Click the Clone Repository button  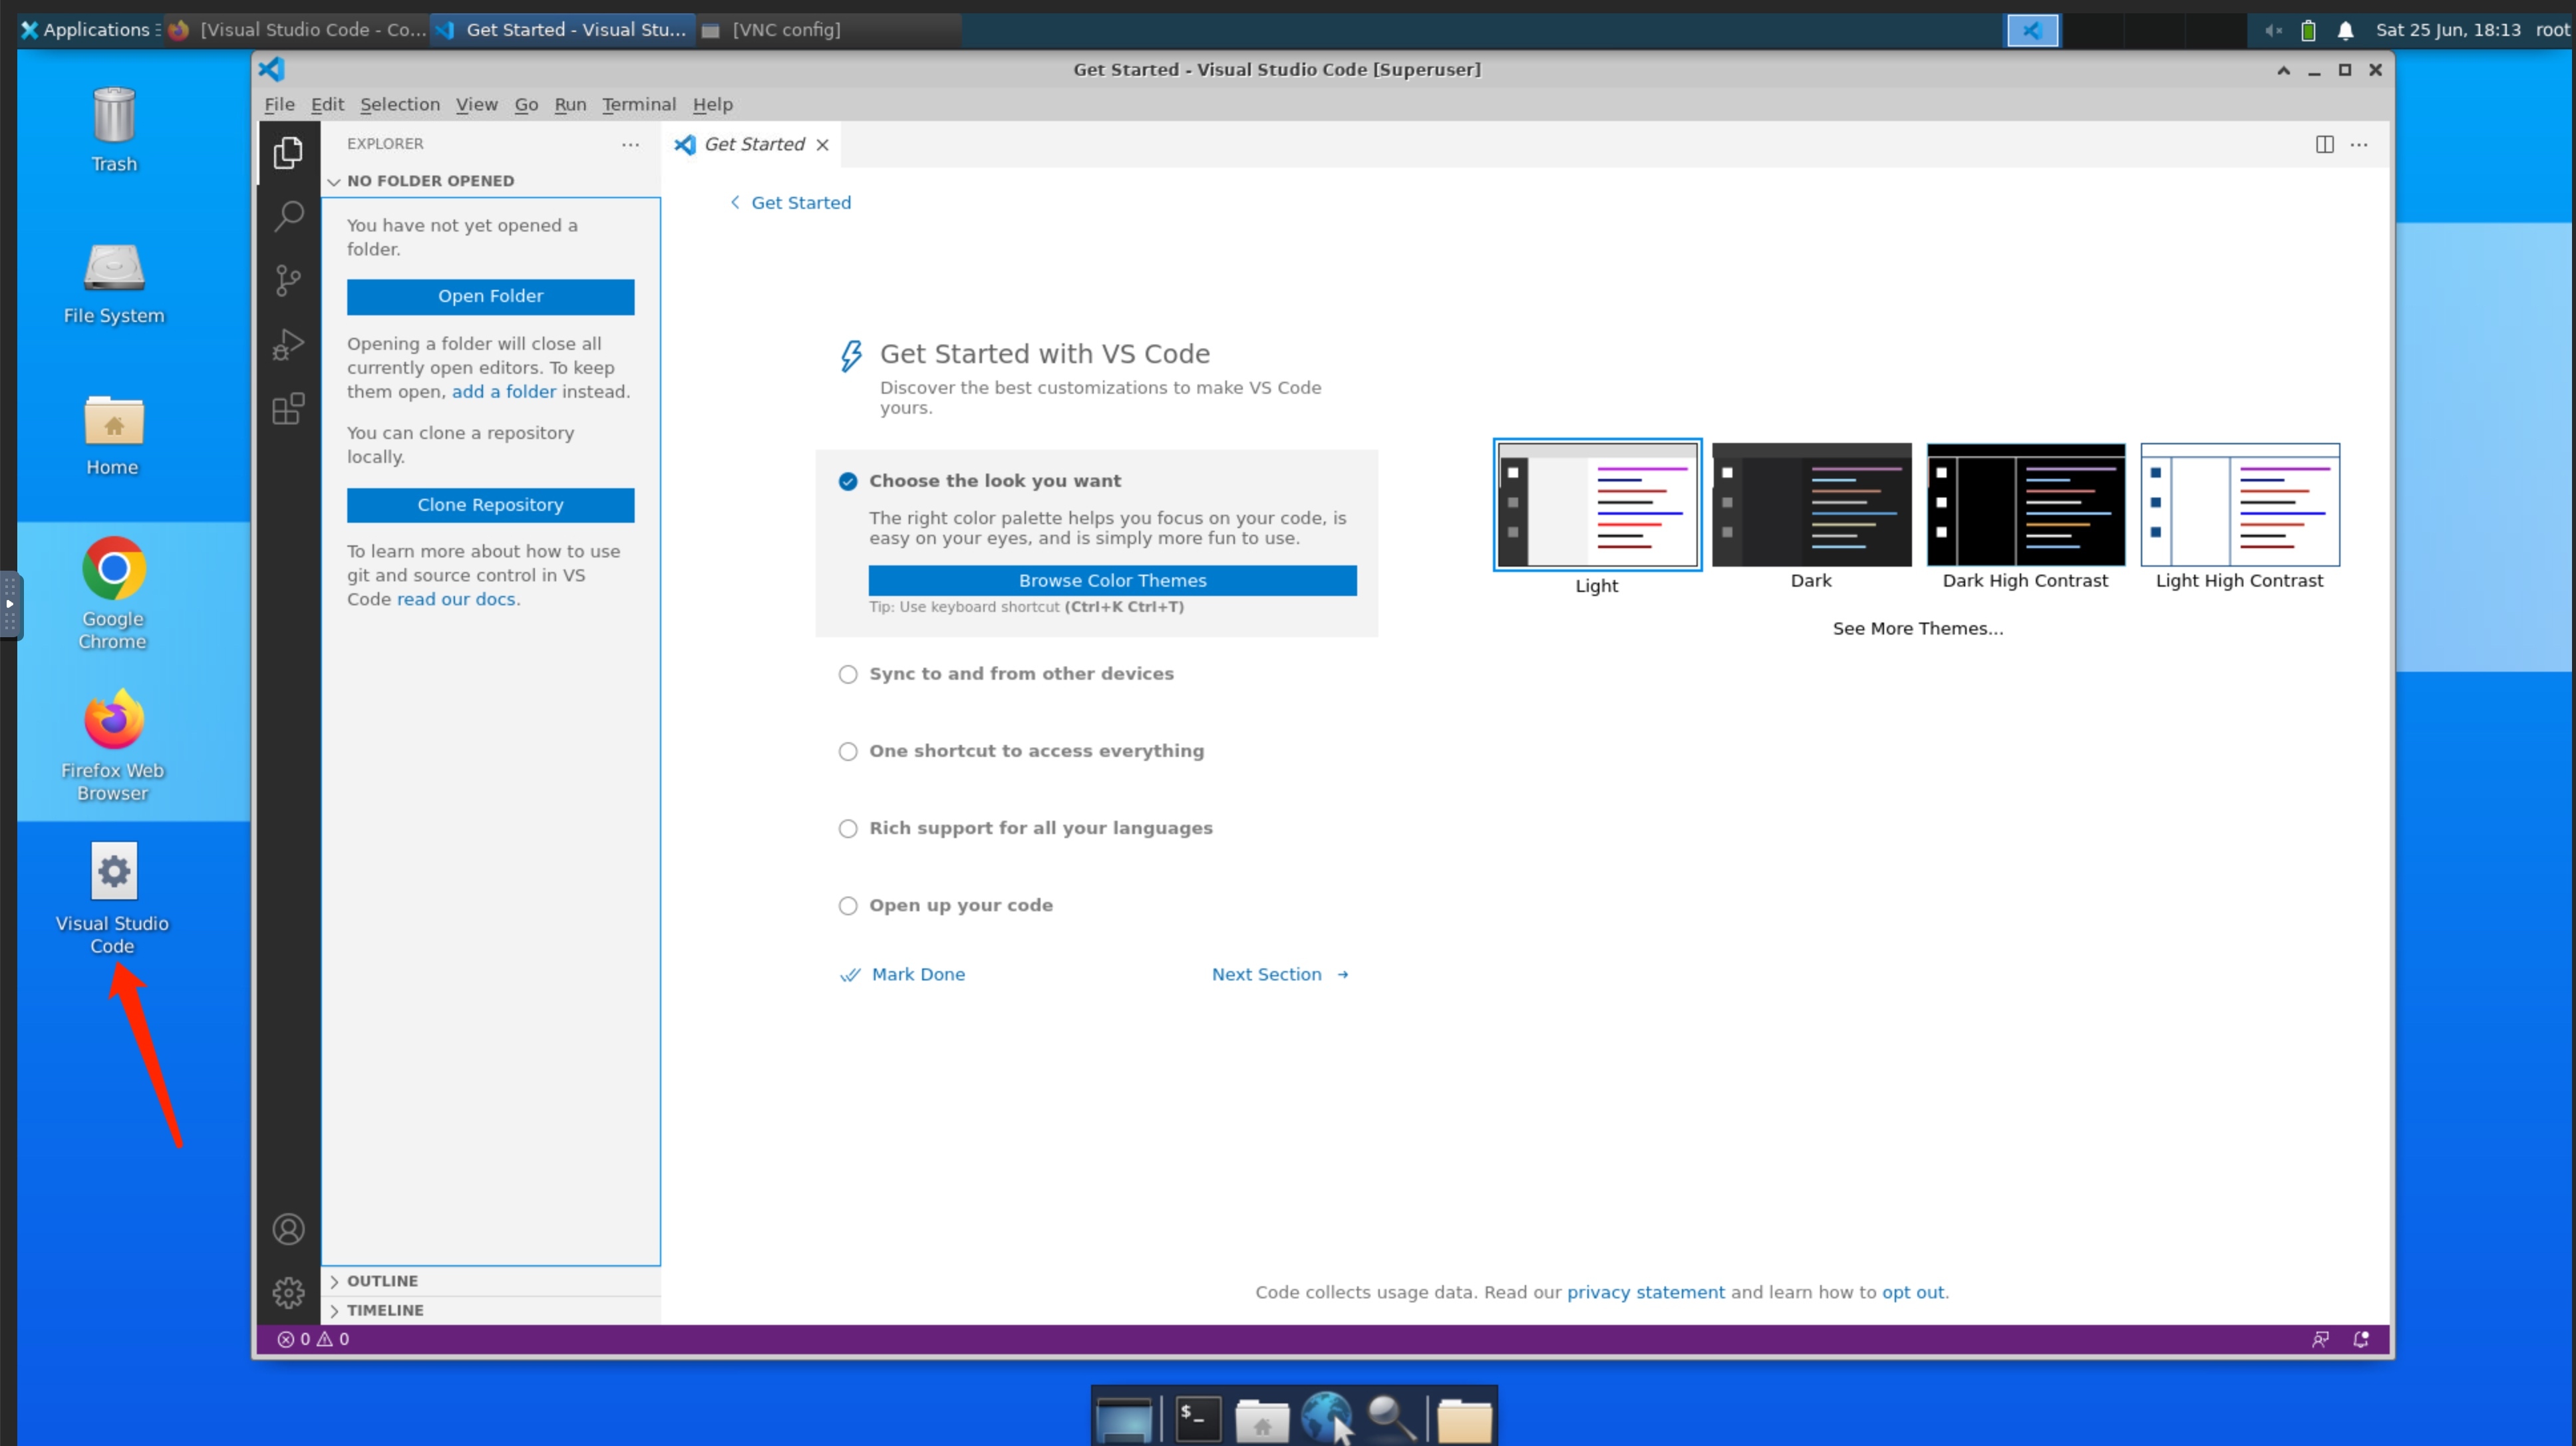click(490, 505)
